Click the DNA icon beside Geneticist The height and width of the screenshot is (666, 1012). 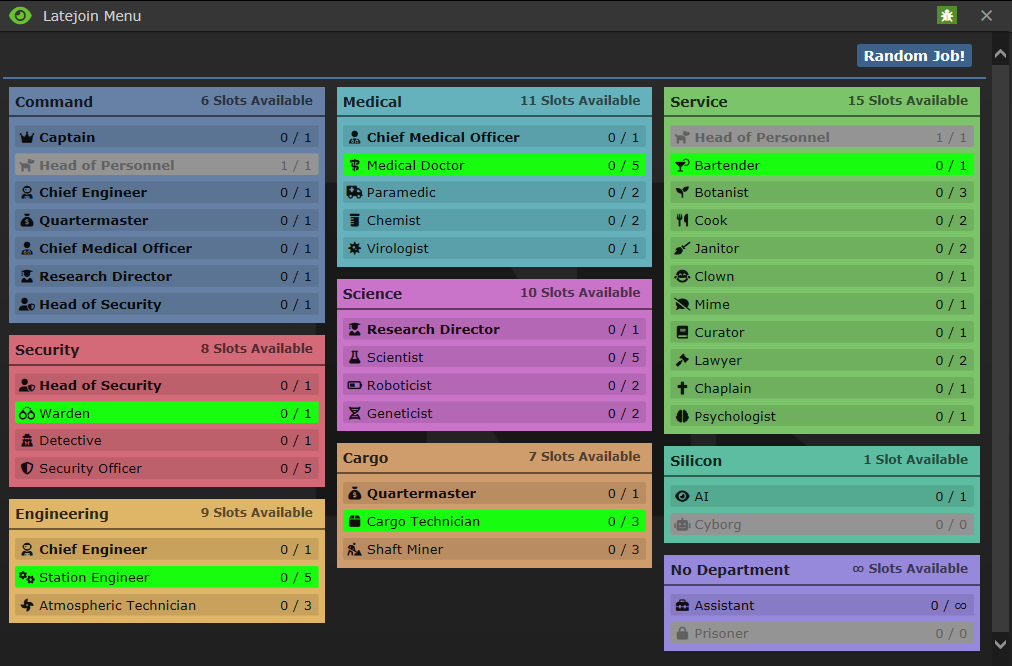click(354, 413)
